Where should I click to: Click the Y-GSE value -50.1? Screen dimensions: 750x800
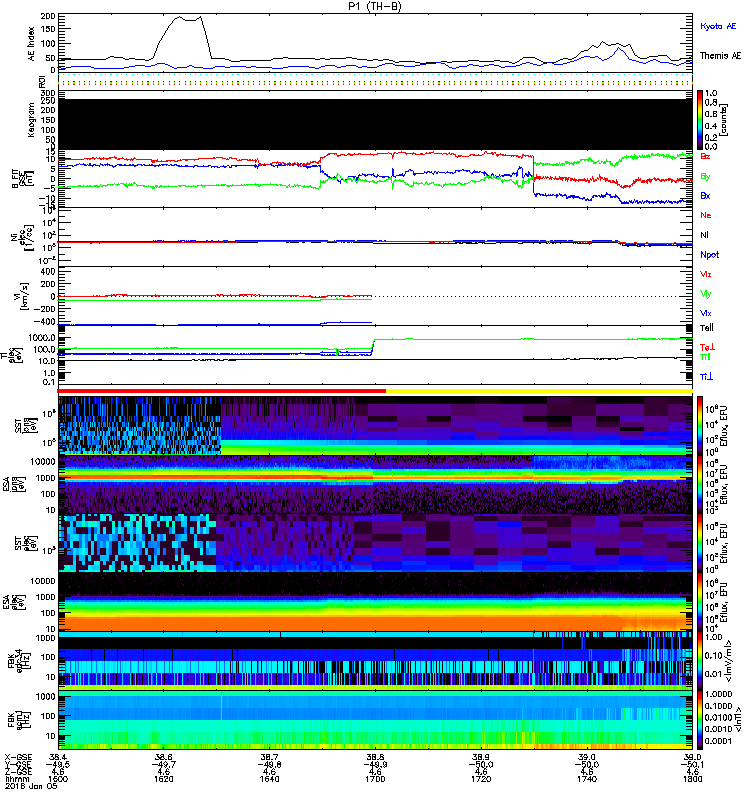pyautogui.click(x=692, y=764)
